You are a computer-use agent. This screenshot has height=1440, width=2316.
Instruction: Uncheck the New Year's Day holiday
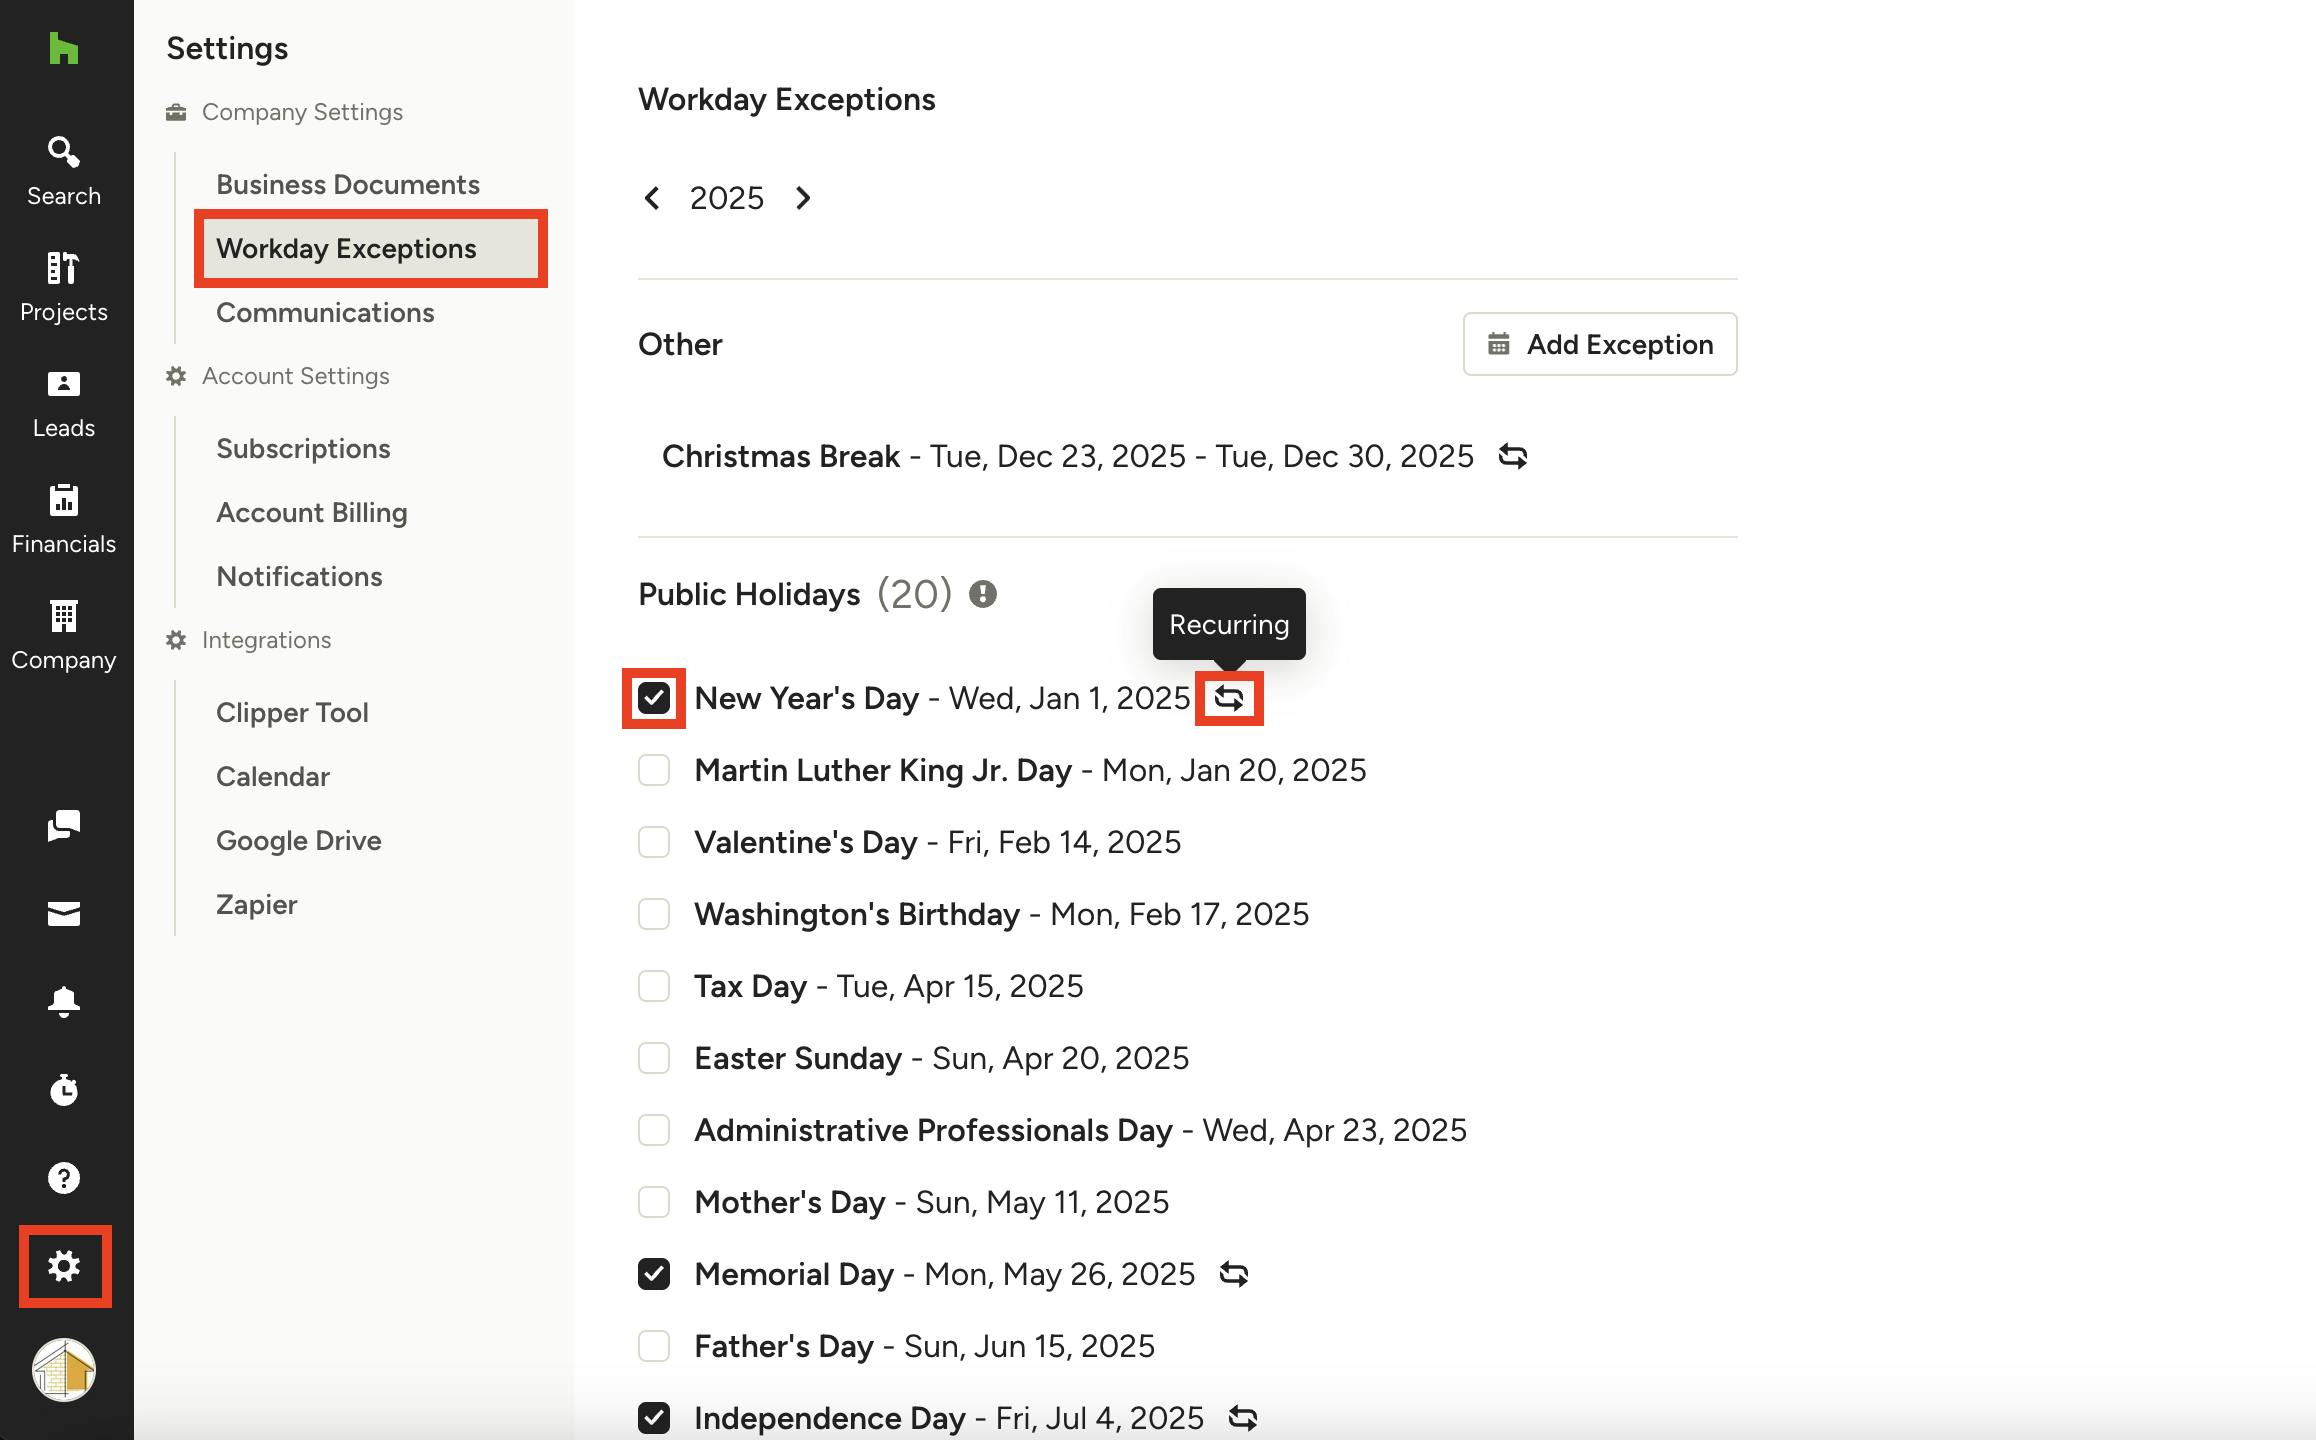(x=654, y=698)
